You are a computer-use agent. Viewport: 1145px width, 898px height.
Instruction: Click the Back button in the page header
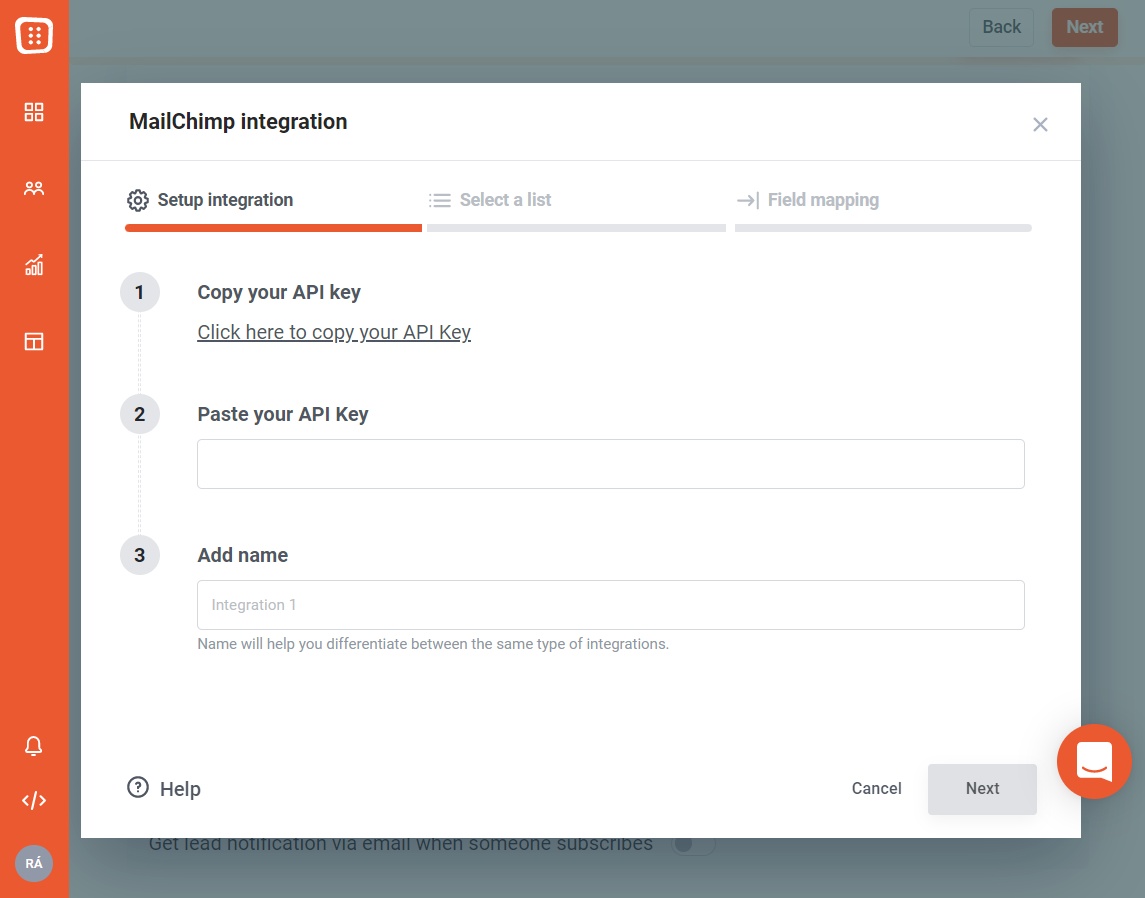[x=1001, y=27]
